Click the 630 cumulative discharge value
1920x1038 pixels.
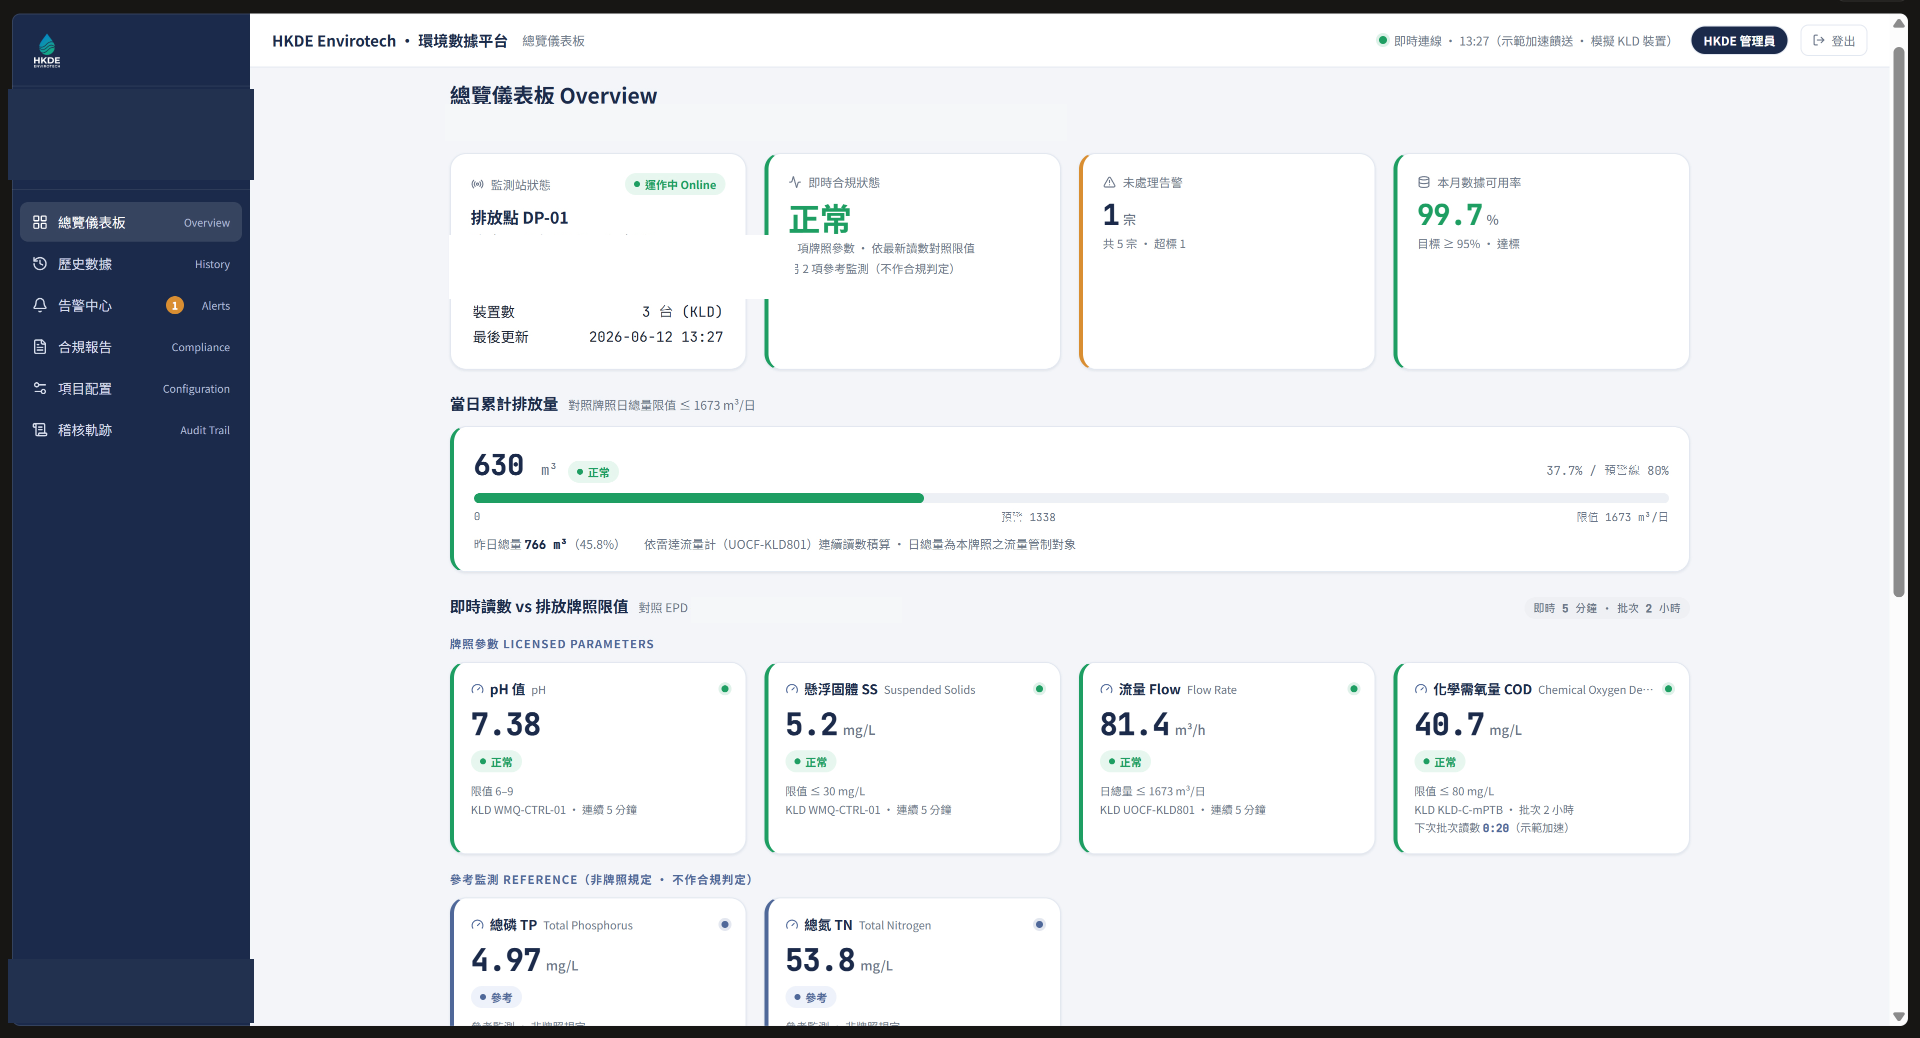[x=499, y=466]
